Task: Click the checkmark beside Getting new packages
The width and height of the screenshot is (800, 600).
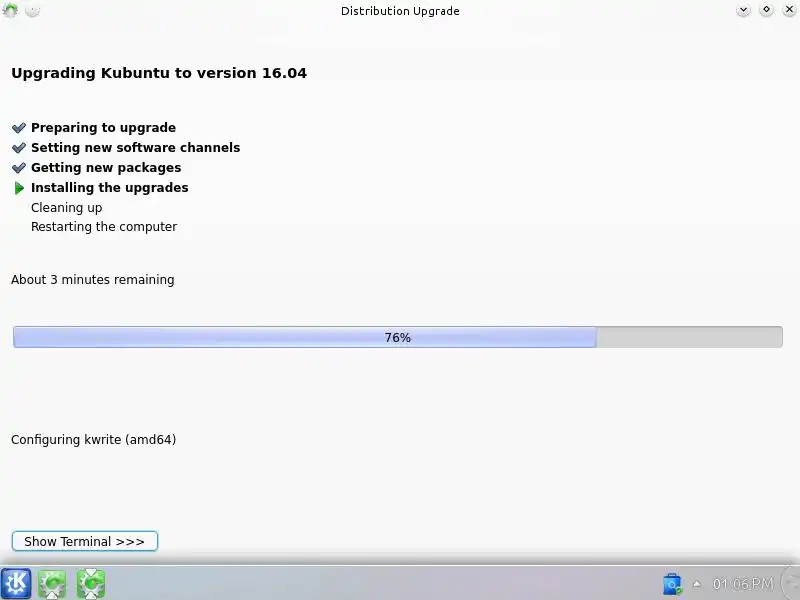Action: coord(19,168)
